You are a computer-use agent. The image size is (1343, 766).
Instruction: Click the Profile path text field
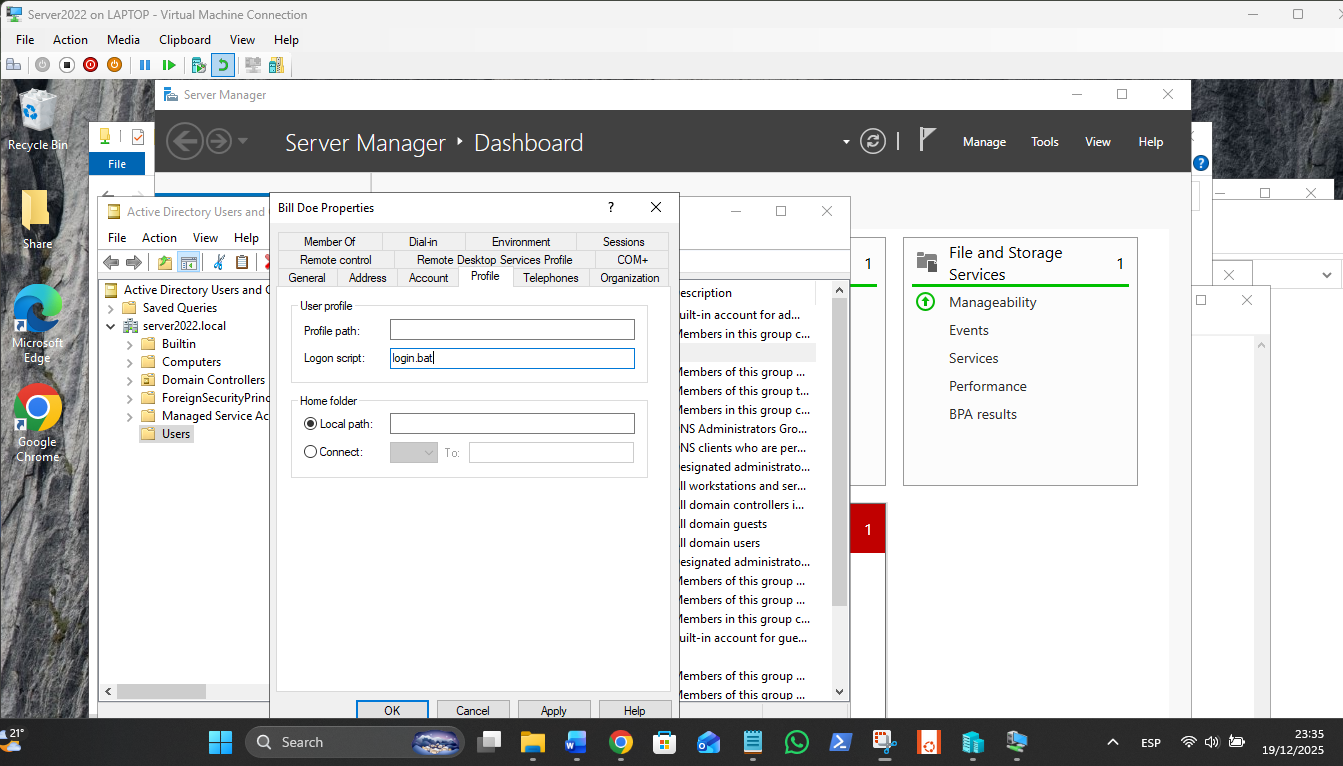[x=512, y=330]
